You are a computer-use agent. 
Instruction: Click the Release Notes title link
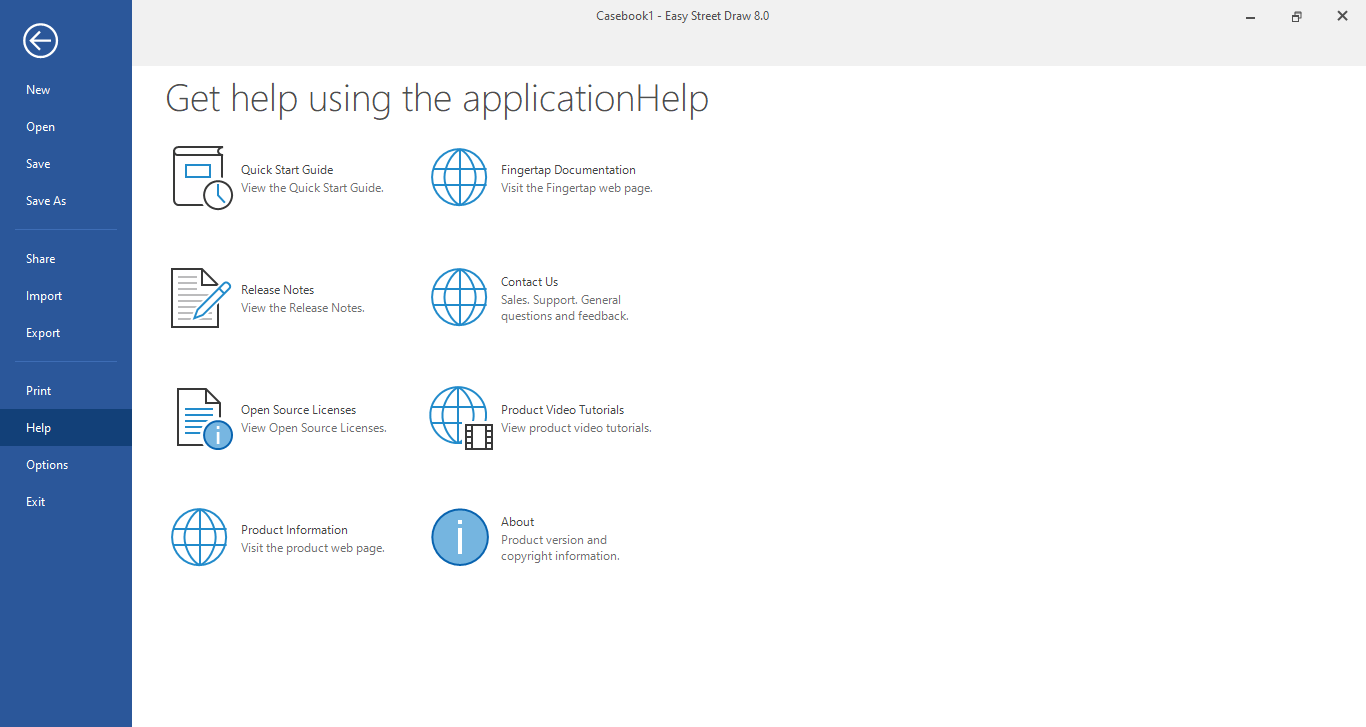click(277, 290)
